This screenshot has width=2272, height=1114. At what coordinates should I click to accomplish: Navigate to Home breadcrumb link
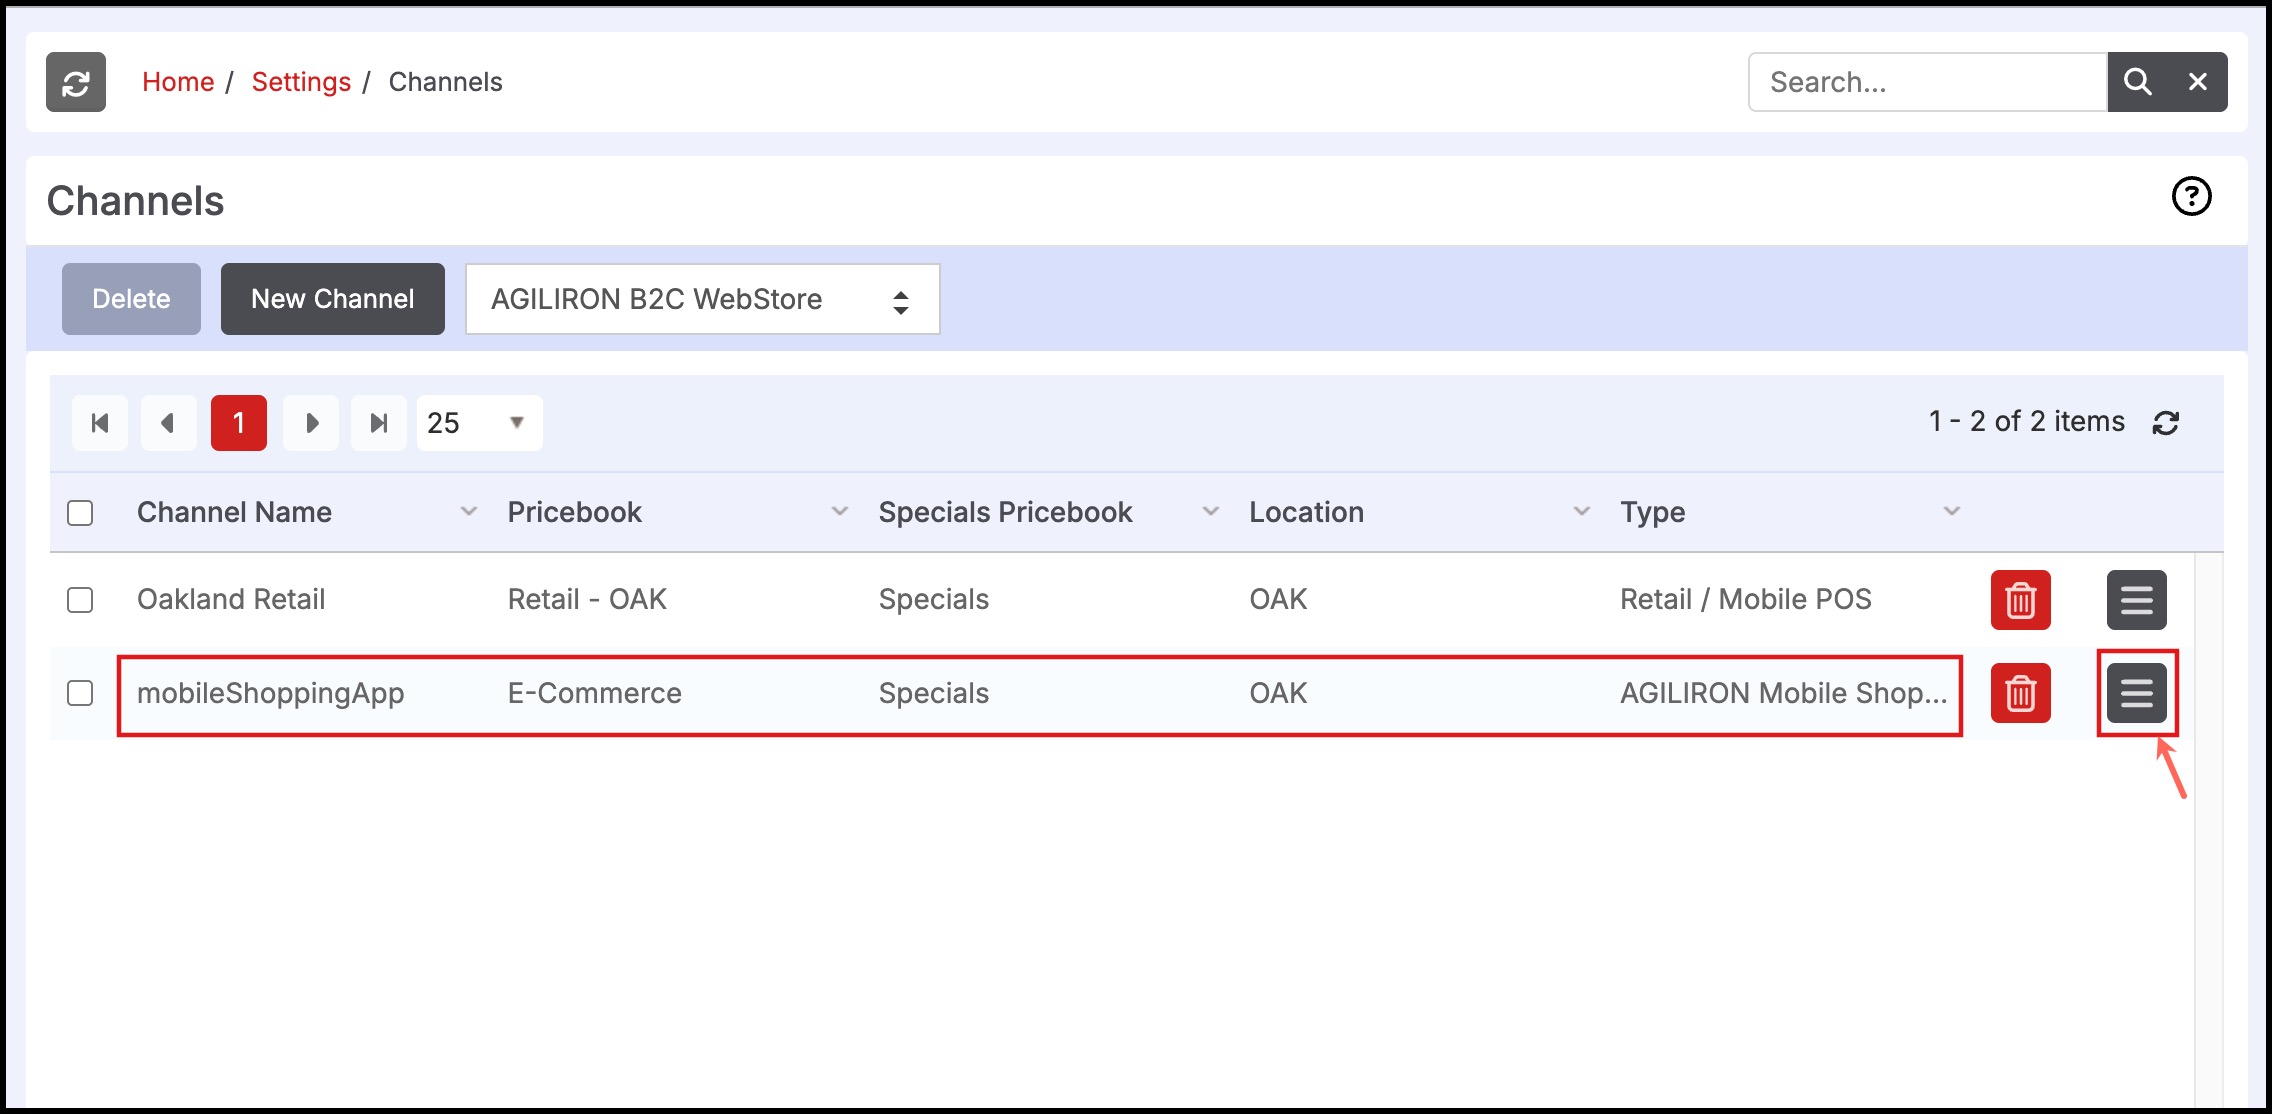click(178, 82)
